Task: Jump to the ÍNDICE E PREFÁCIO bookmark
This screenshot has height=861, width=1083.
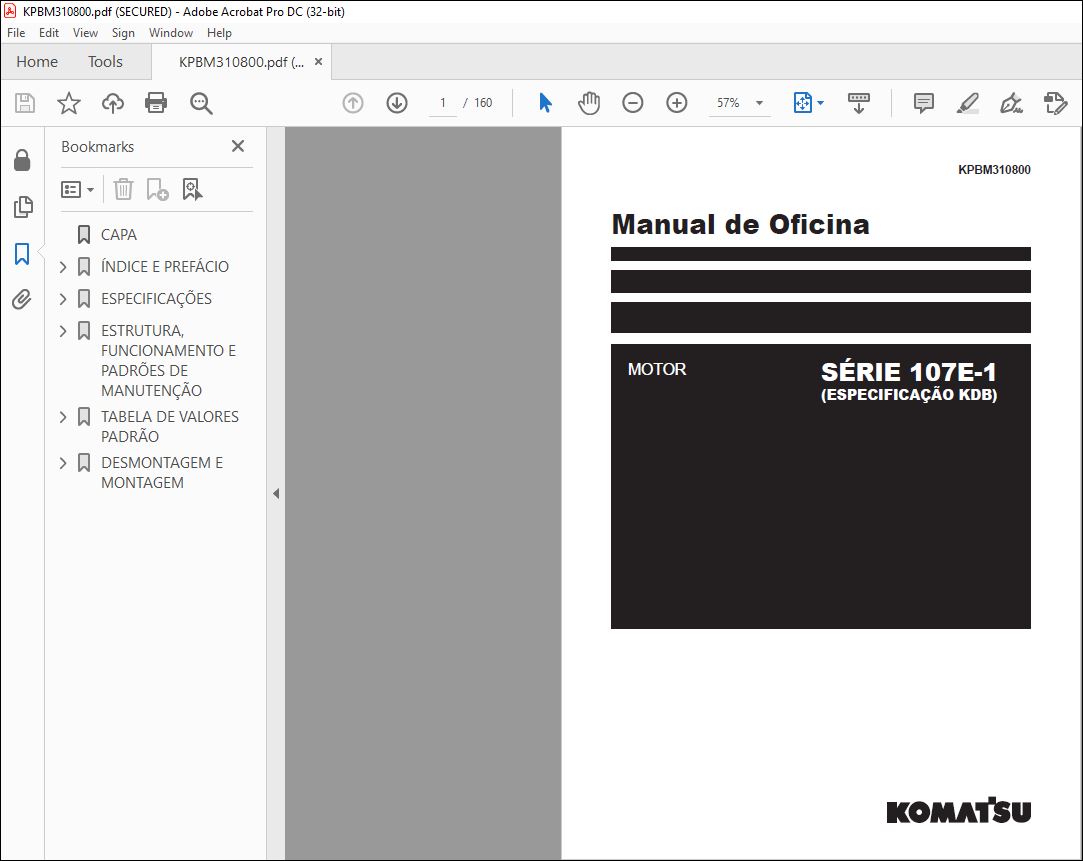Action: tap(164, 267)
